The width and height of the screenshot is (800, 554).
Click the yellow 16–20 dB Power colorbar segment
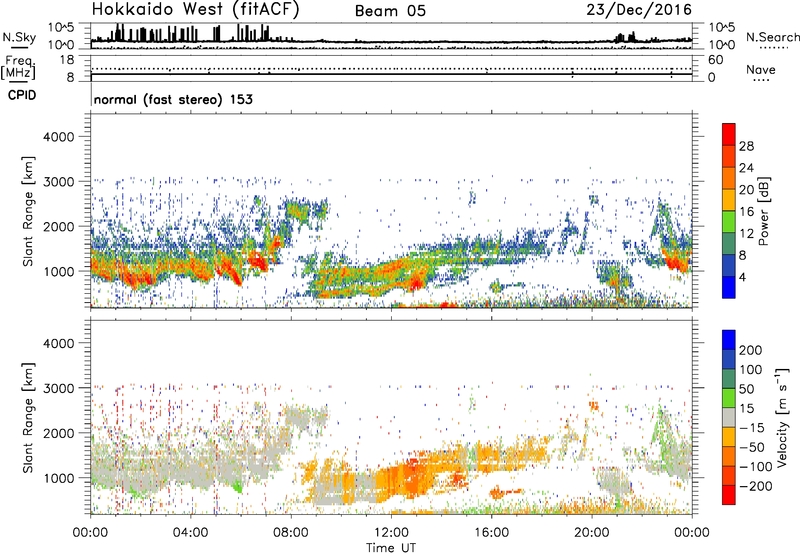pyautogui.click(x=729, y=199)
